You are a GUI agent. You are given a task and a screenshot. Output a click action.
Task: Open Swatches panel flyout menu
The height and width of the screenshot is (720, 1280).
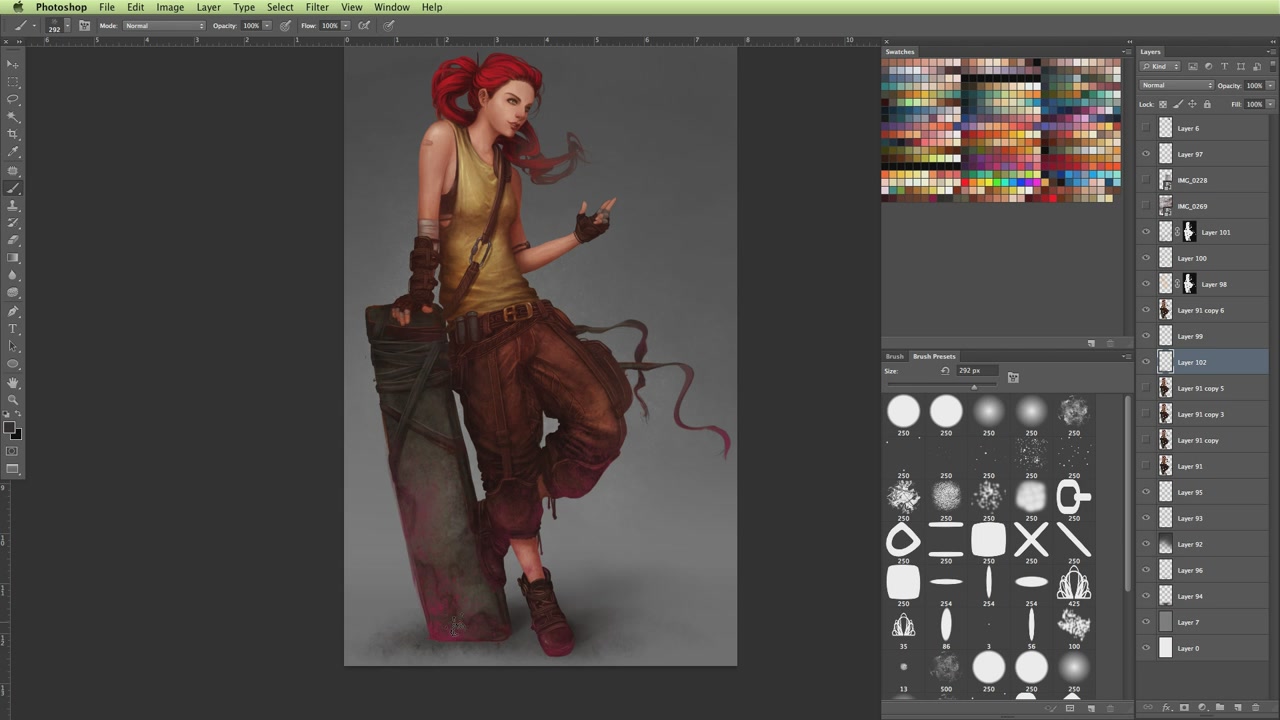1127,52
